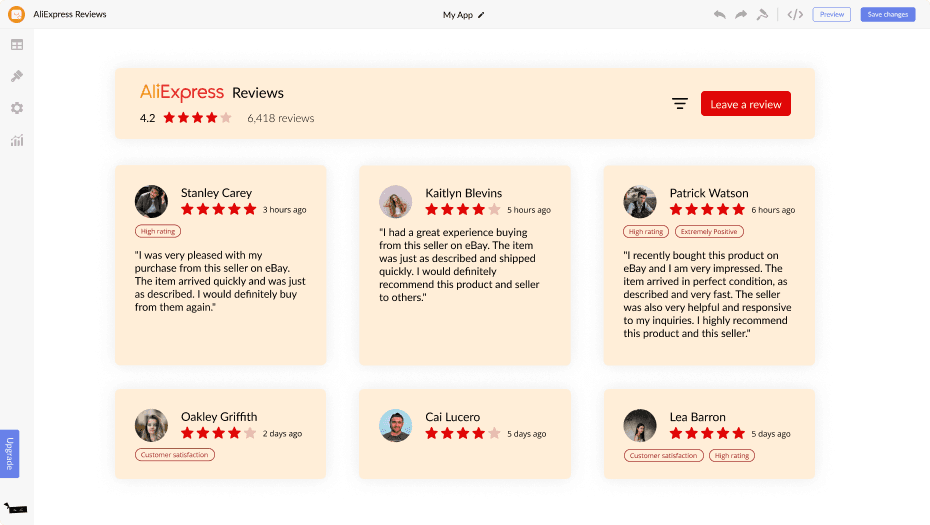This screenshot has height=525, width=930.
Task: Click Stanley Carey's star rating
Action: [x=218, y=209]
